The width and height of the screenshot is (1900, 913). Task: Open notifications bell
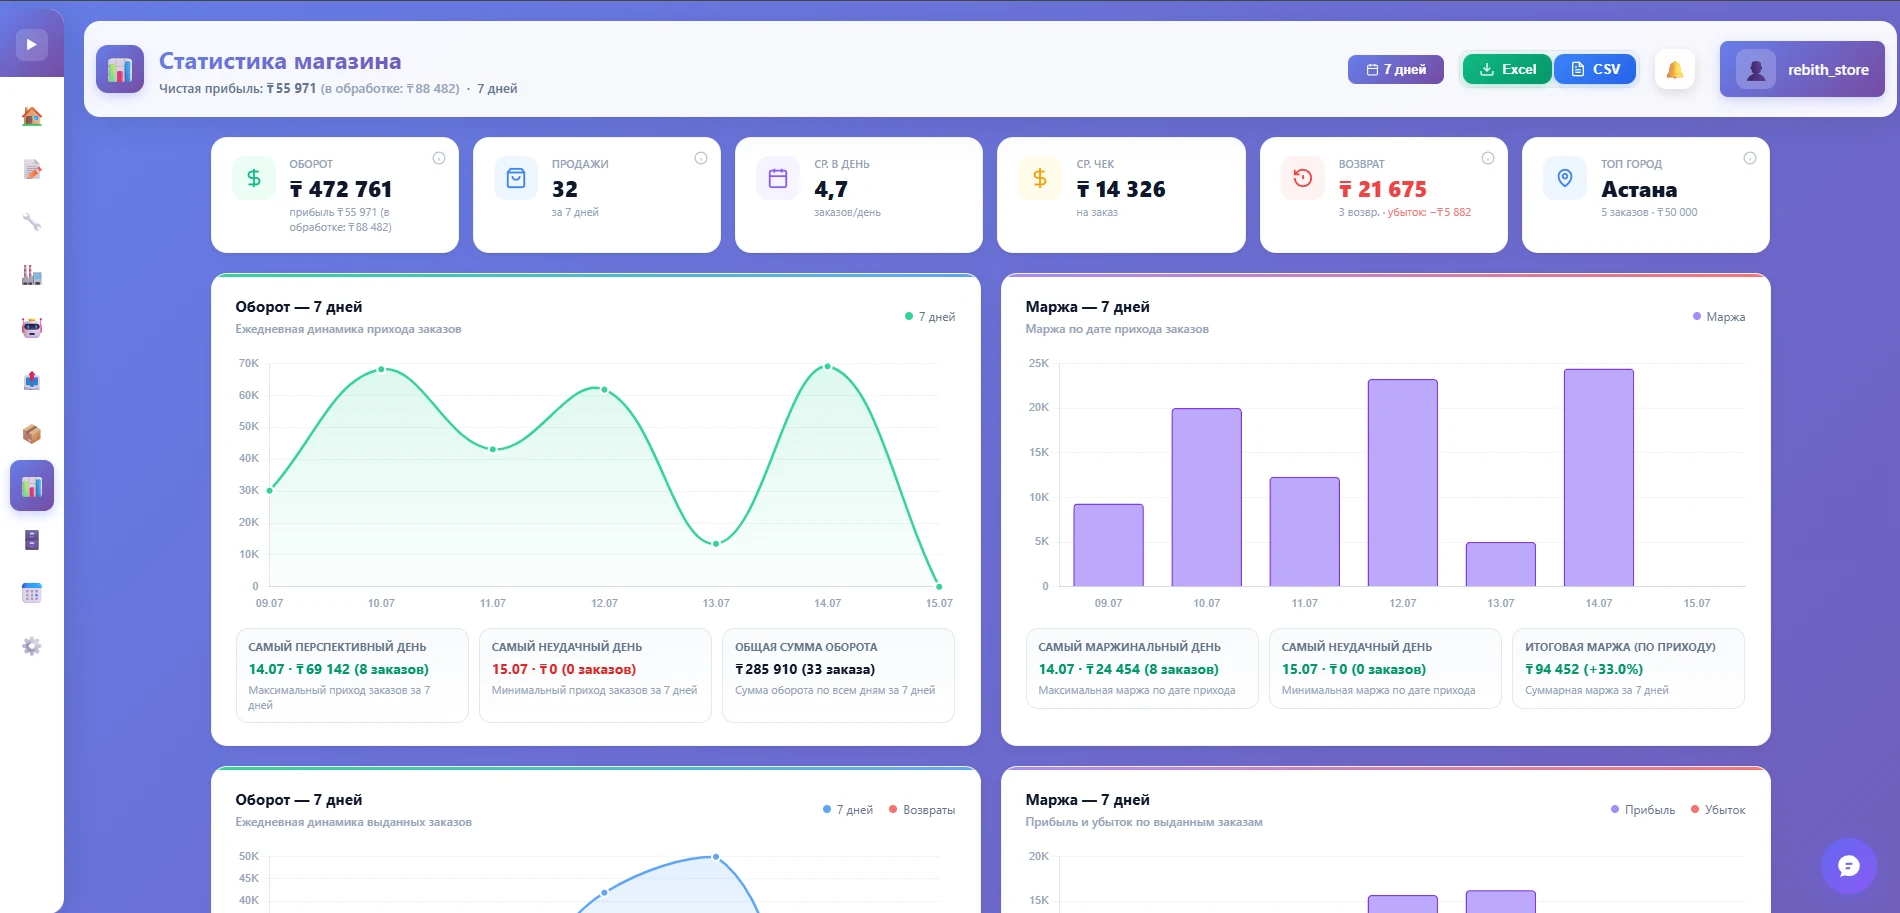pos(1675,69)
